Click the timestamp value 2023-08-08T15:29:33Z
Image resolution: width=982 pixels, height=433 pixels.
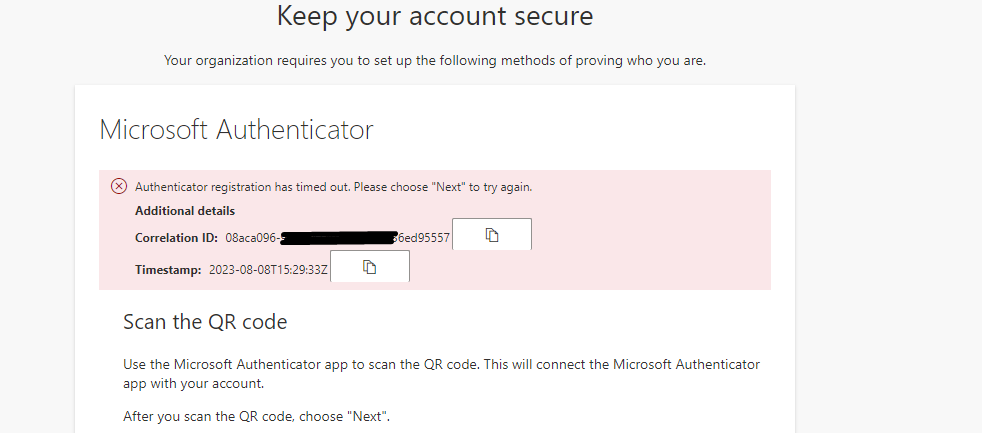[268, 270]
